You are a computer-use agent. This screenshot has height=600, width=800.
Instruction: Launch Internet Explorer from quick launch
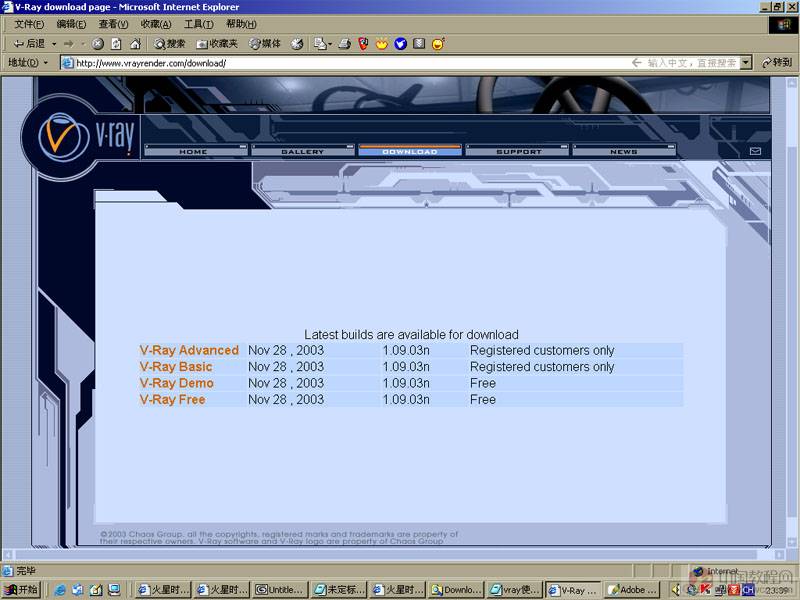(x=60, y=590)
